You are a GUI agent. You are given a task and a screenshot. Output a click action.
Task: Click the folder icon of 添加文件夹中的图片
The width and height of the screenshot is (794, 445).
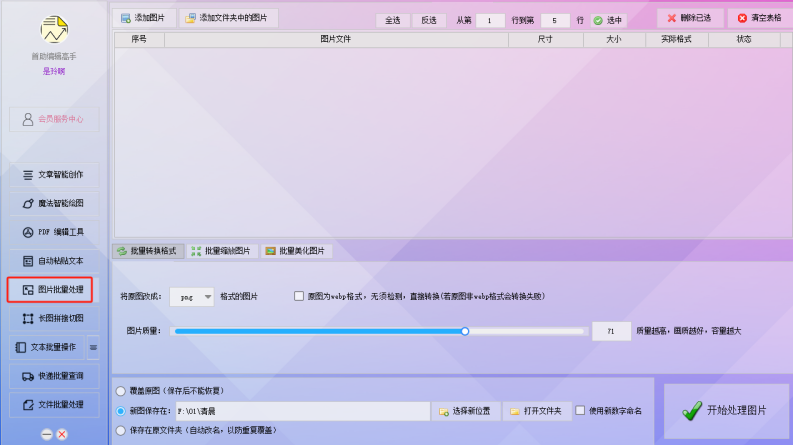pos(190,18)
